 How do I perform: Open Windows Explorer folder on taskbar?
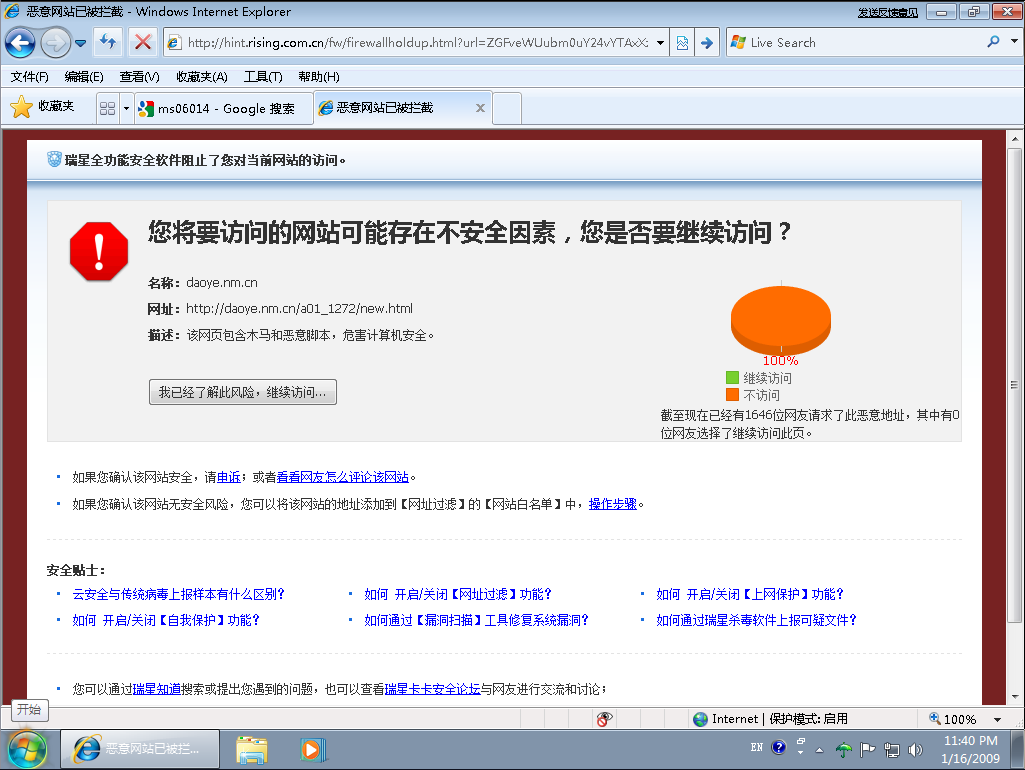(252, 749)
